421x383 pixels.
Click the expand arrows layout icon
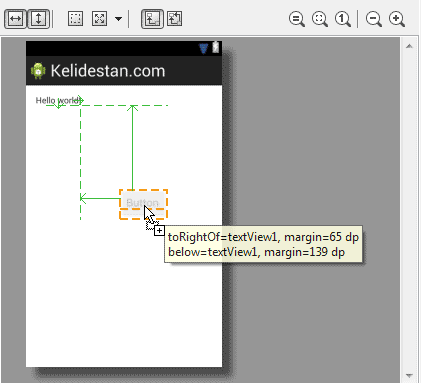click(99, 19)
